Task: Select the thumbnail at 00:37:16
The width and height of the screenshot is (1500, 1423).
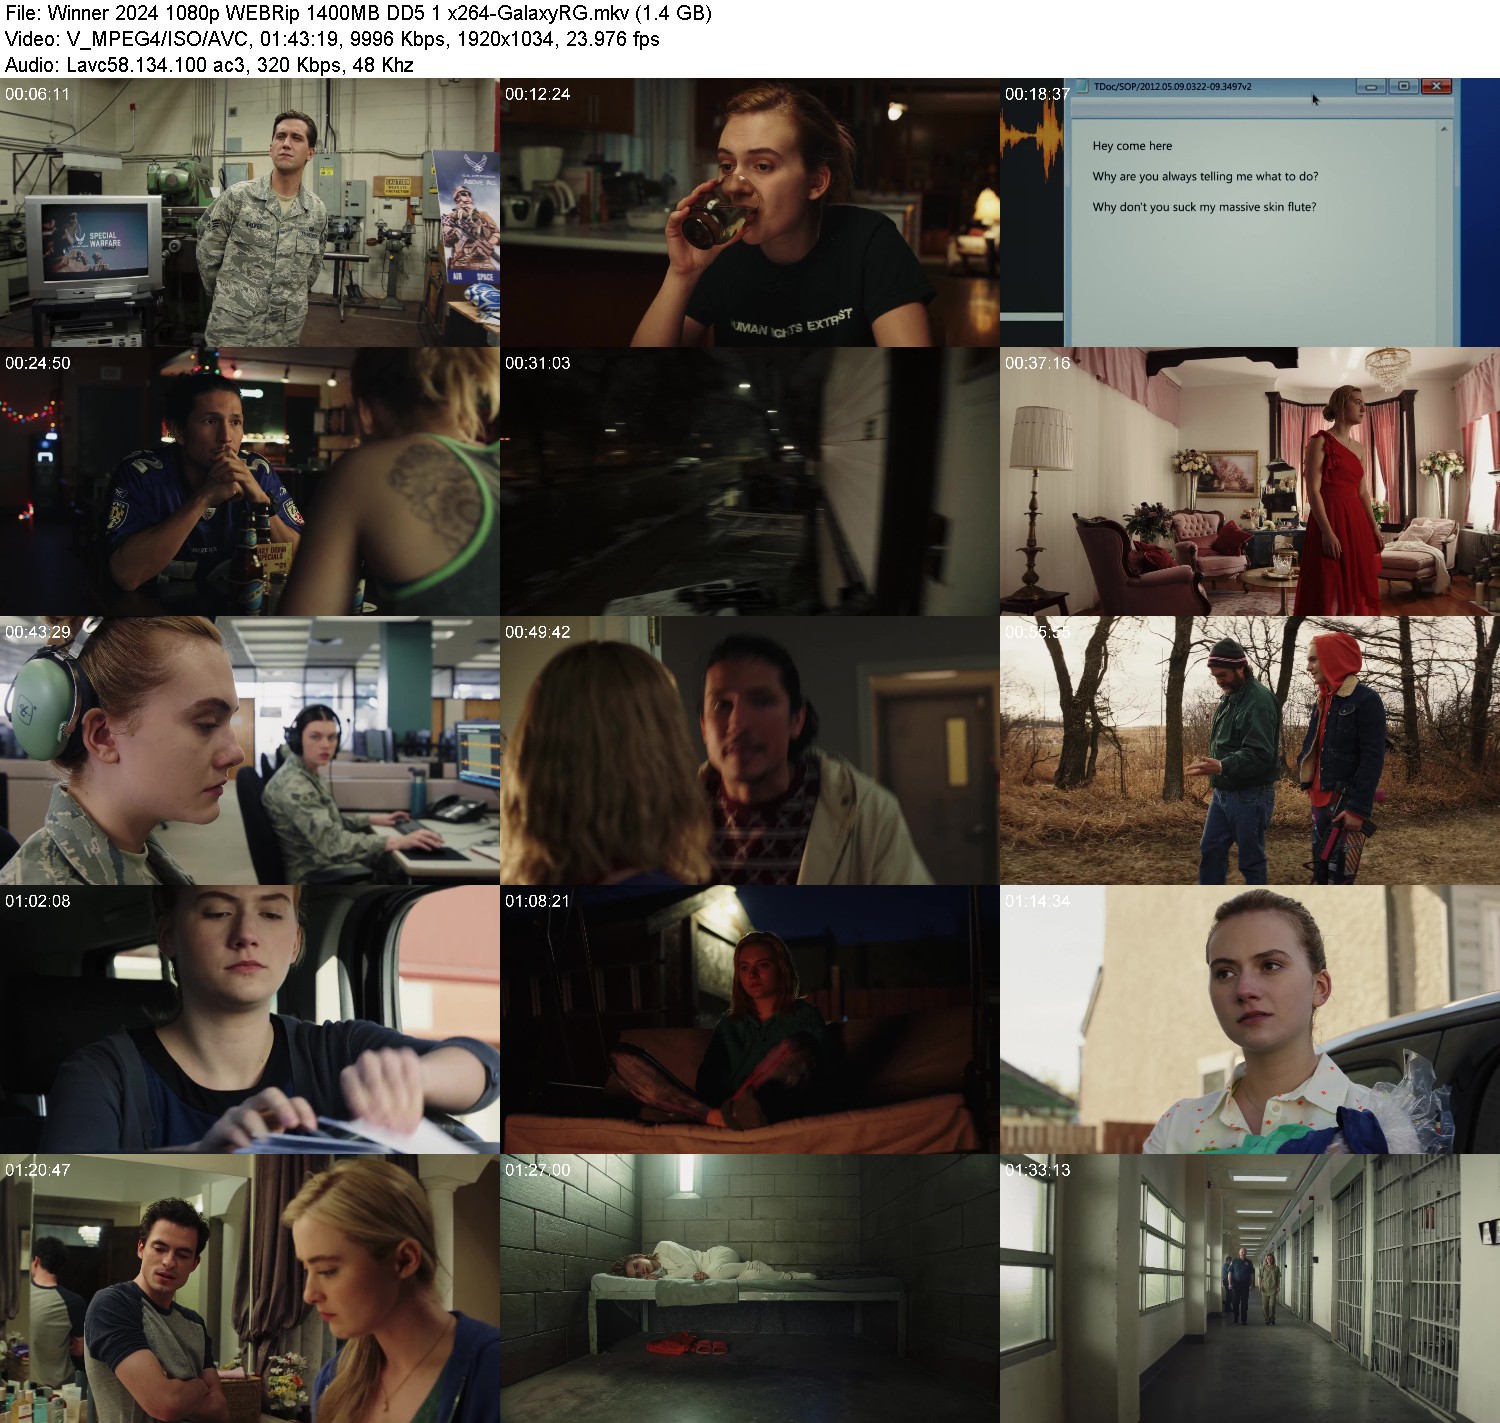Action: click(x=1250, y=482)
